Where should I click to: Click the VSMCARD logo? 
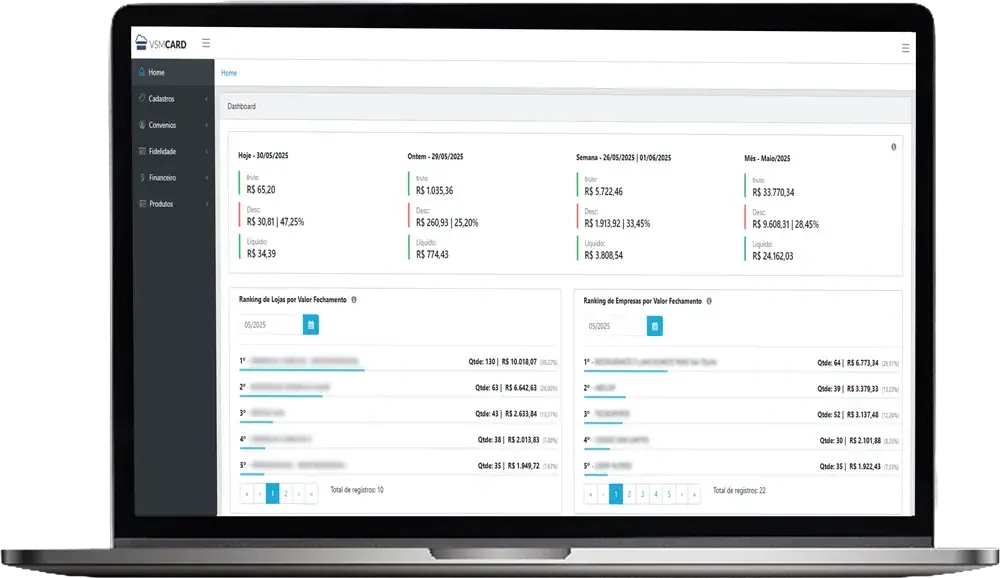point(160,43)
